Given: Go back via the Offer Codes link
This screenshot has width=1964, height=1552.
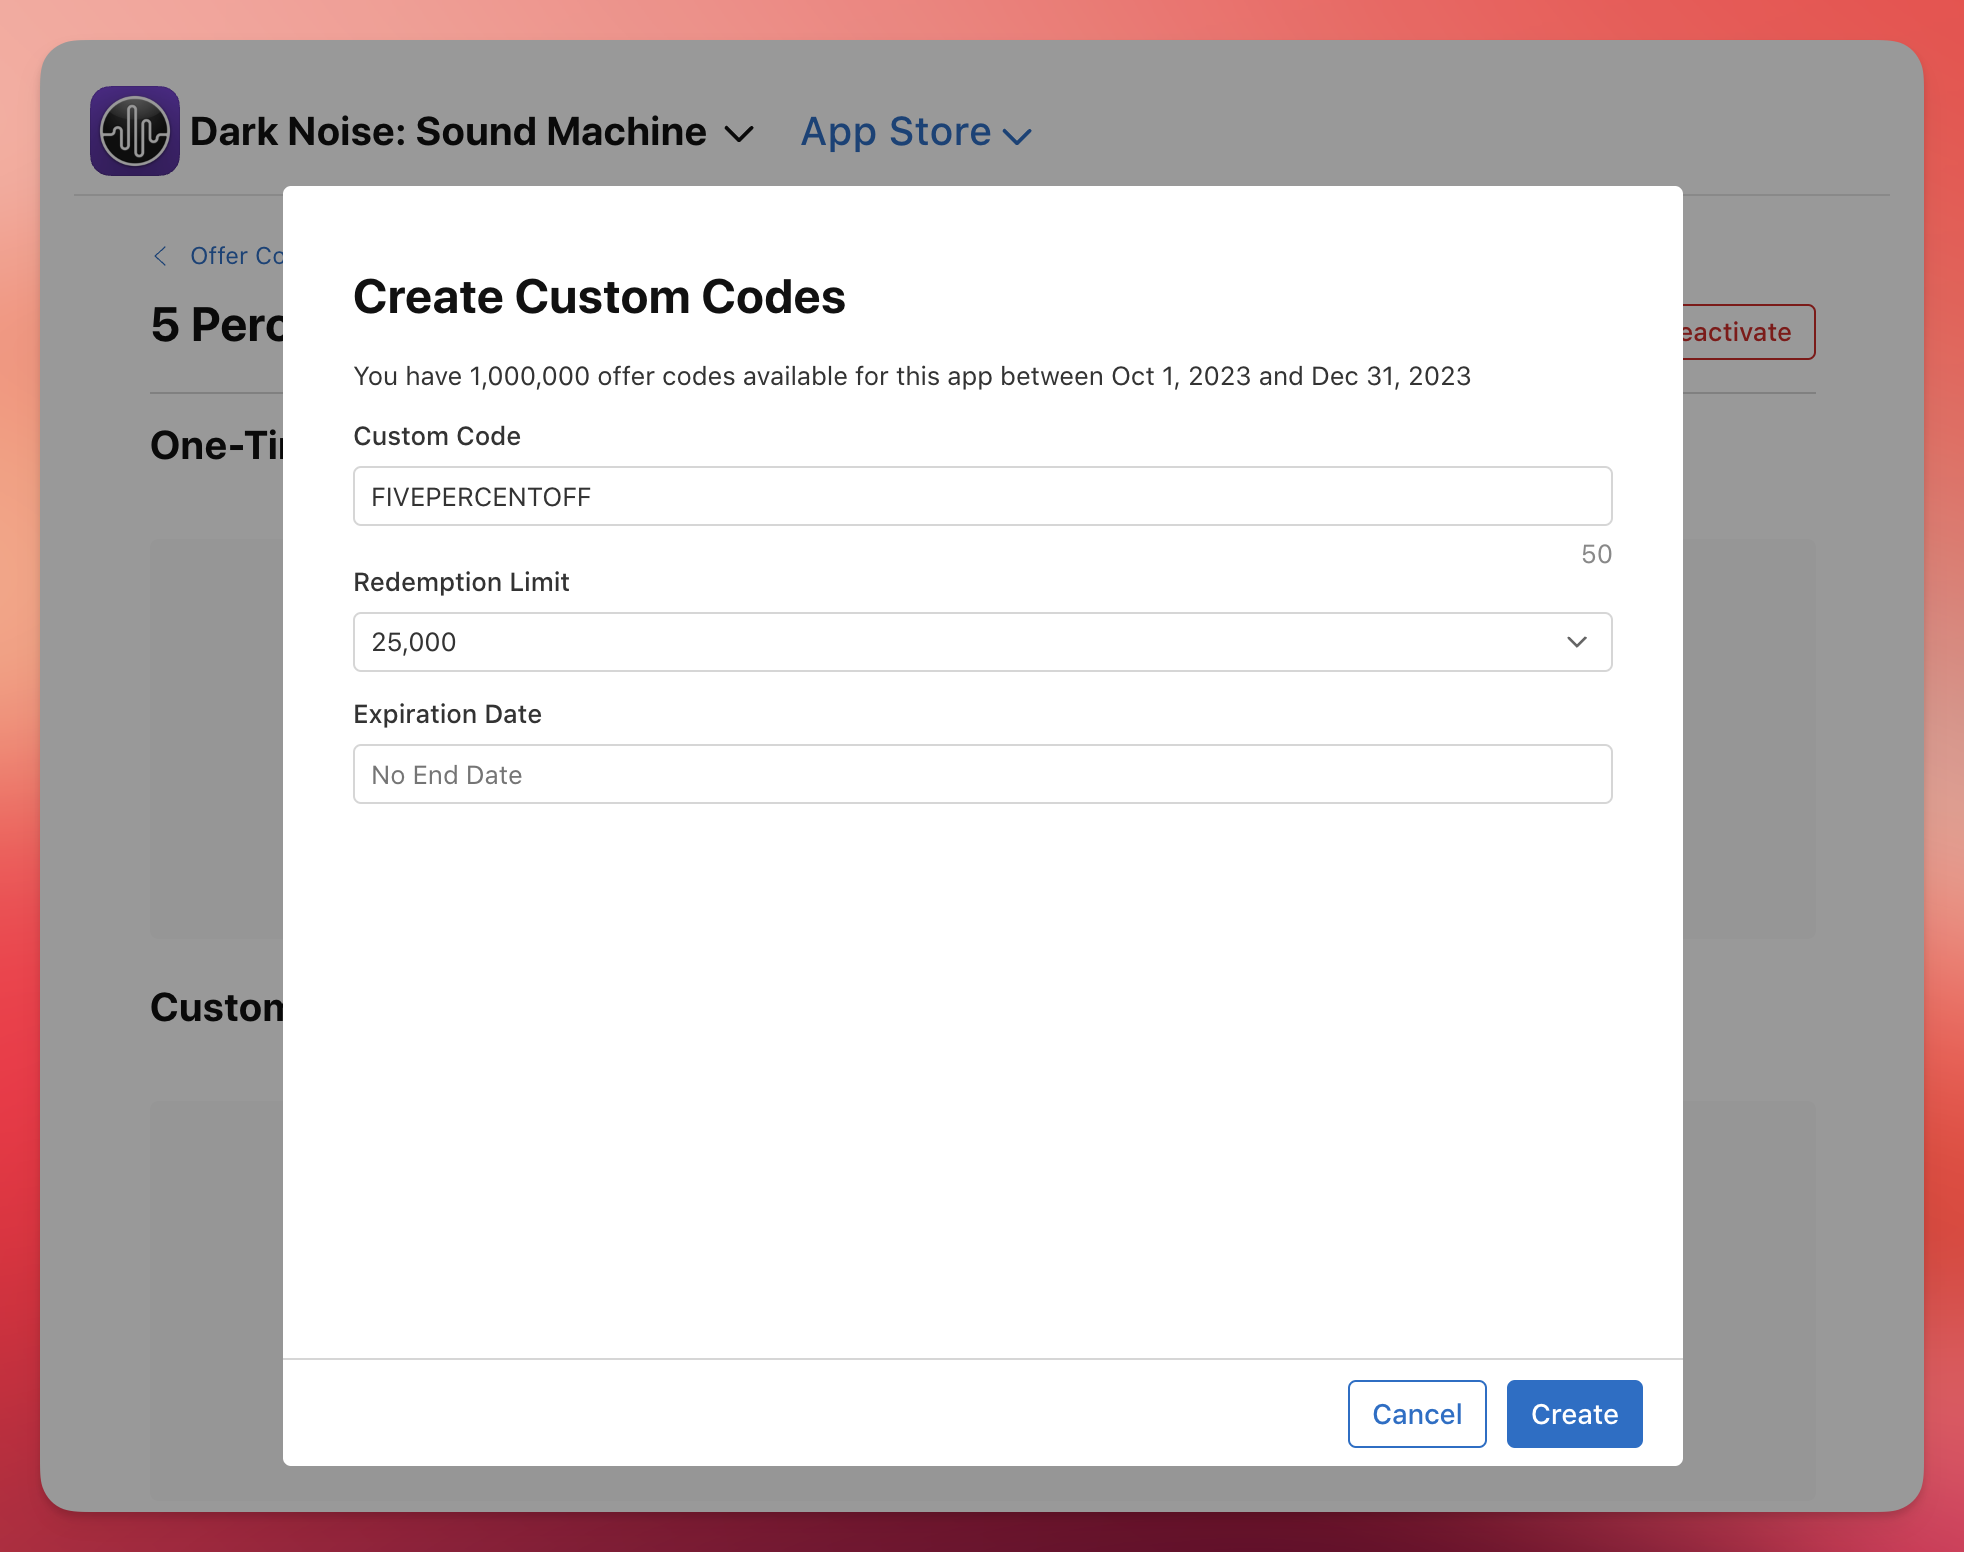Looking at the screenshot, I should point(218,256).
